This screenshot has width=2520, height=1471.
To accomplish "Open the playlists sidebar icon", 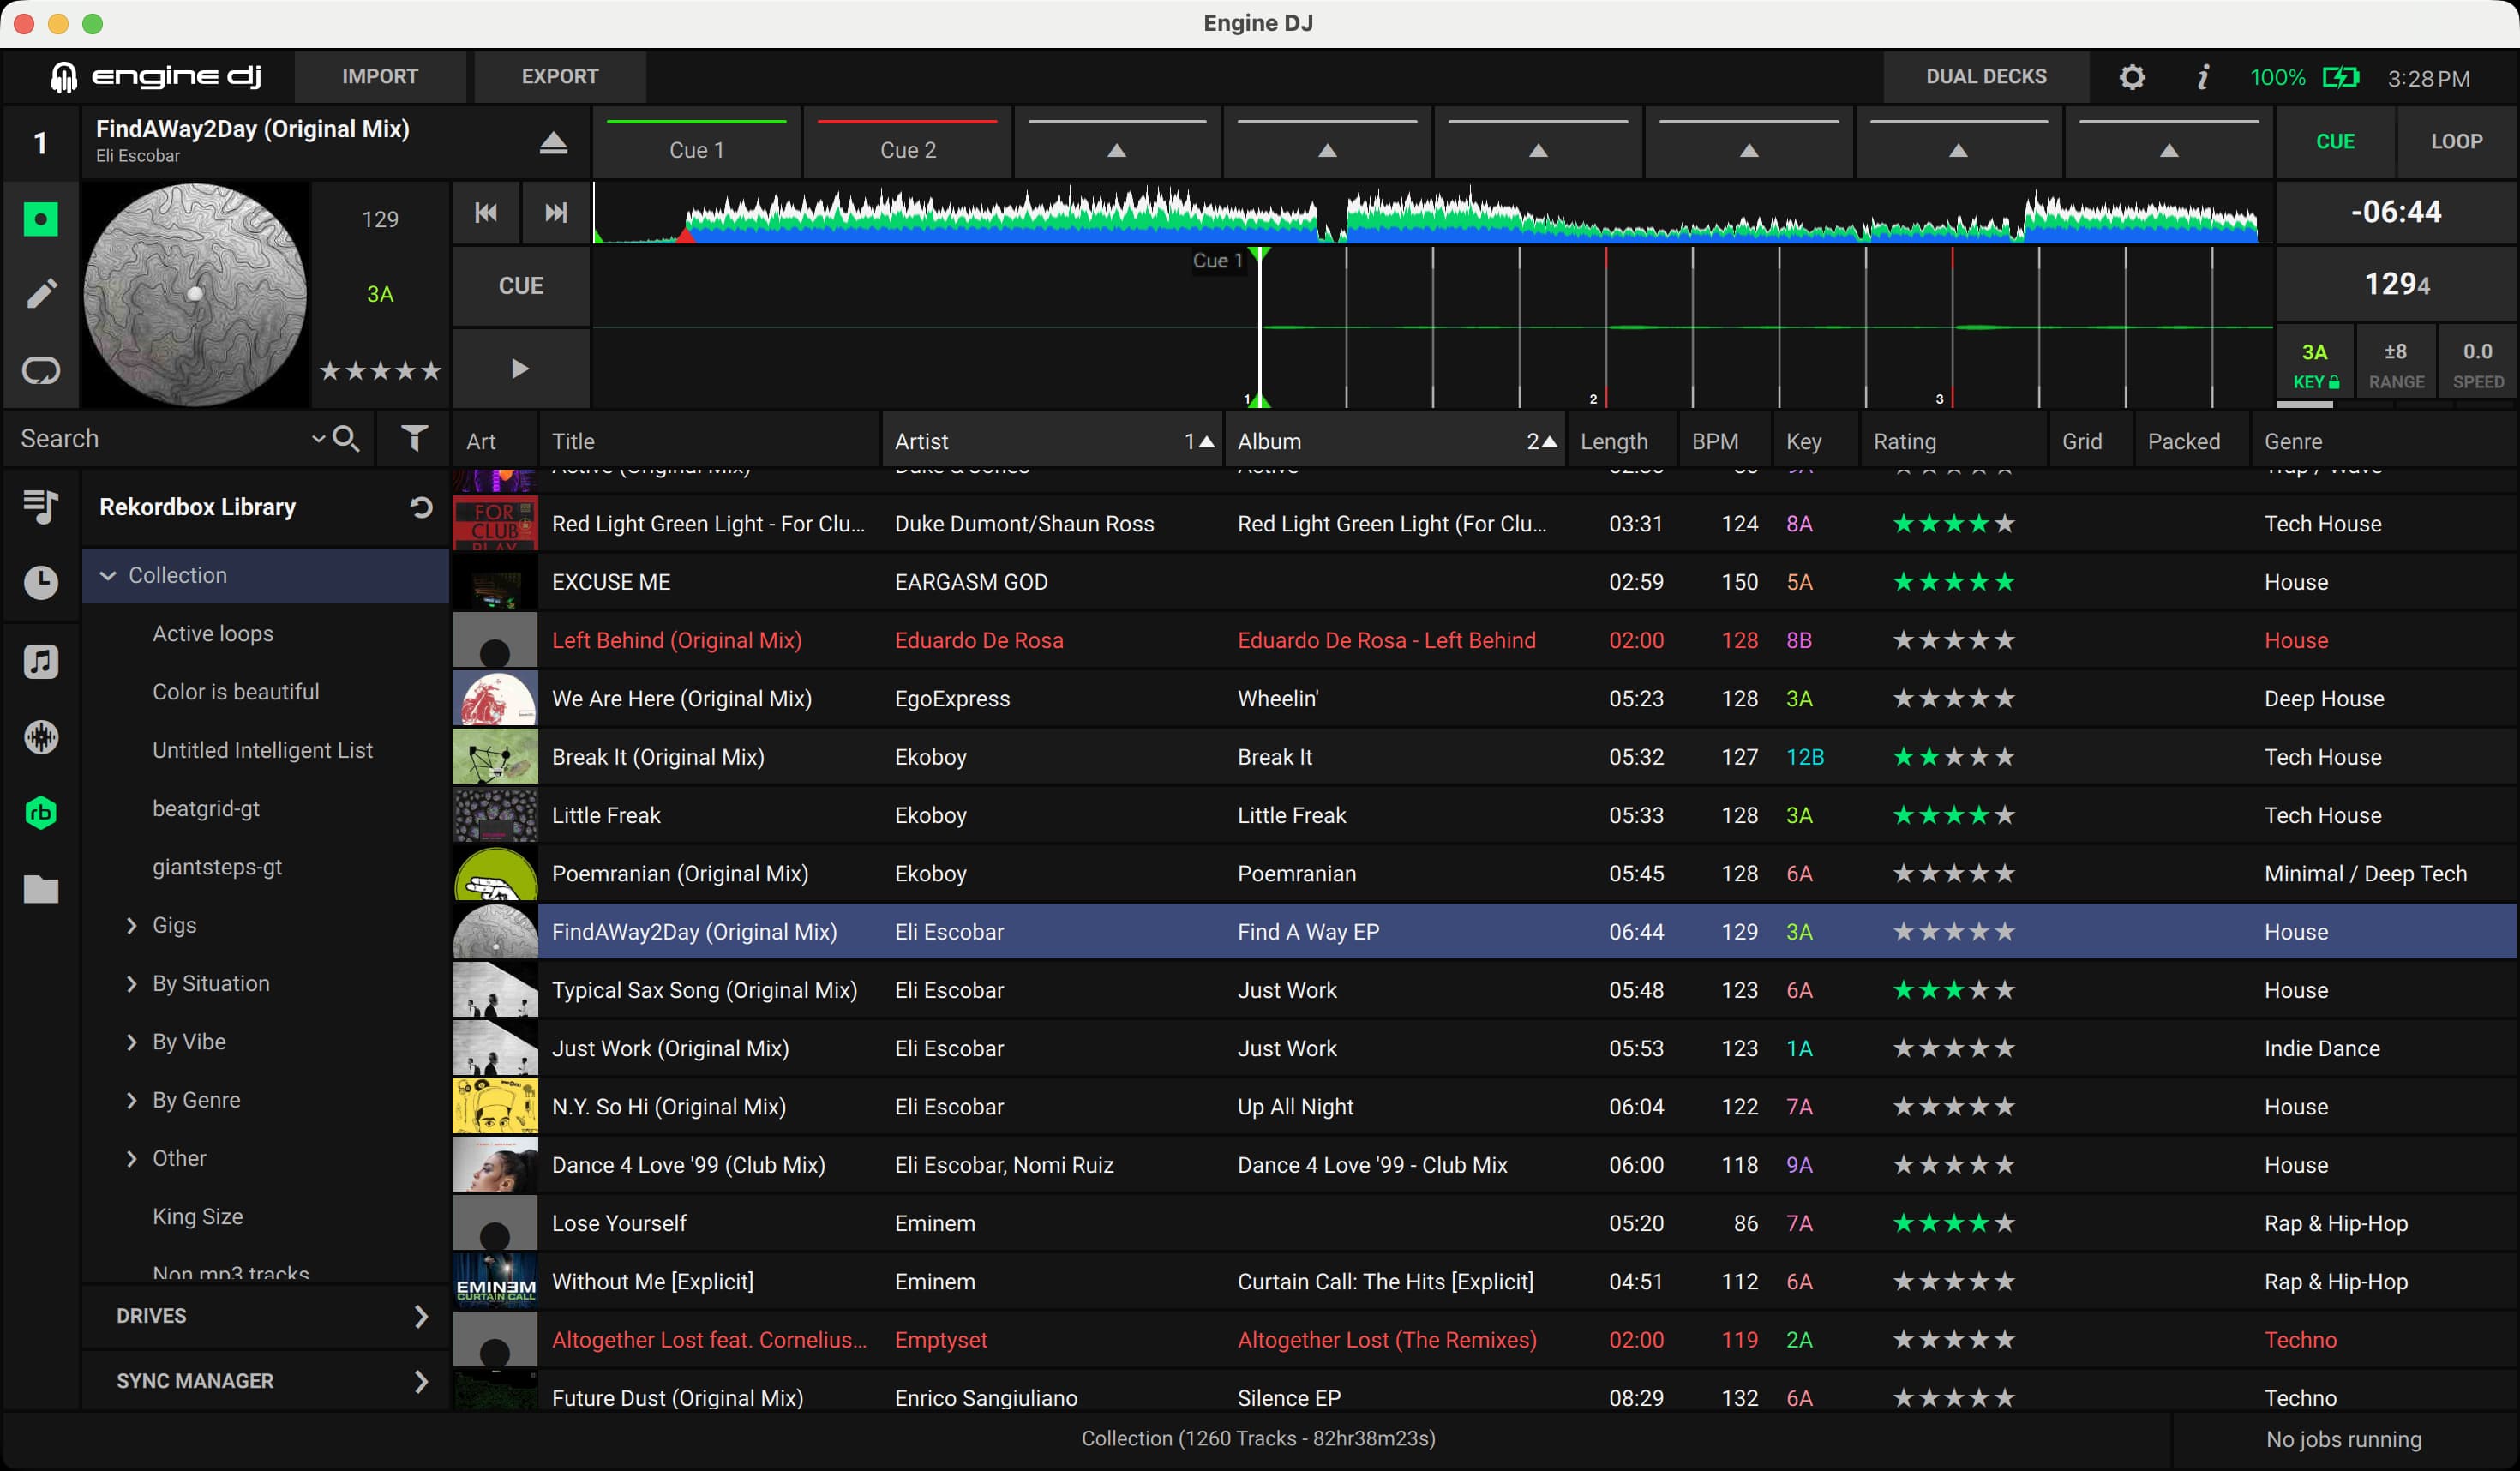I will click(x=41, y=507).
